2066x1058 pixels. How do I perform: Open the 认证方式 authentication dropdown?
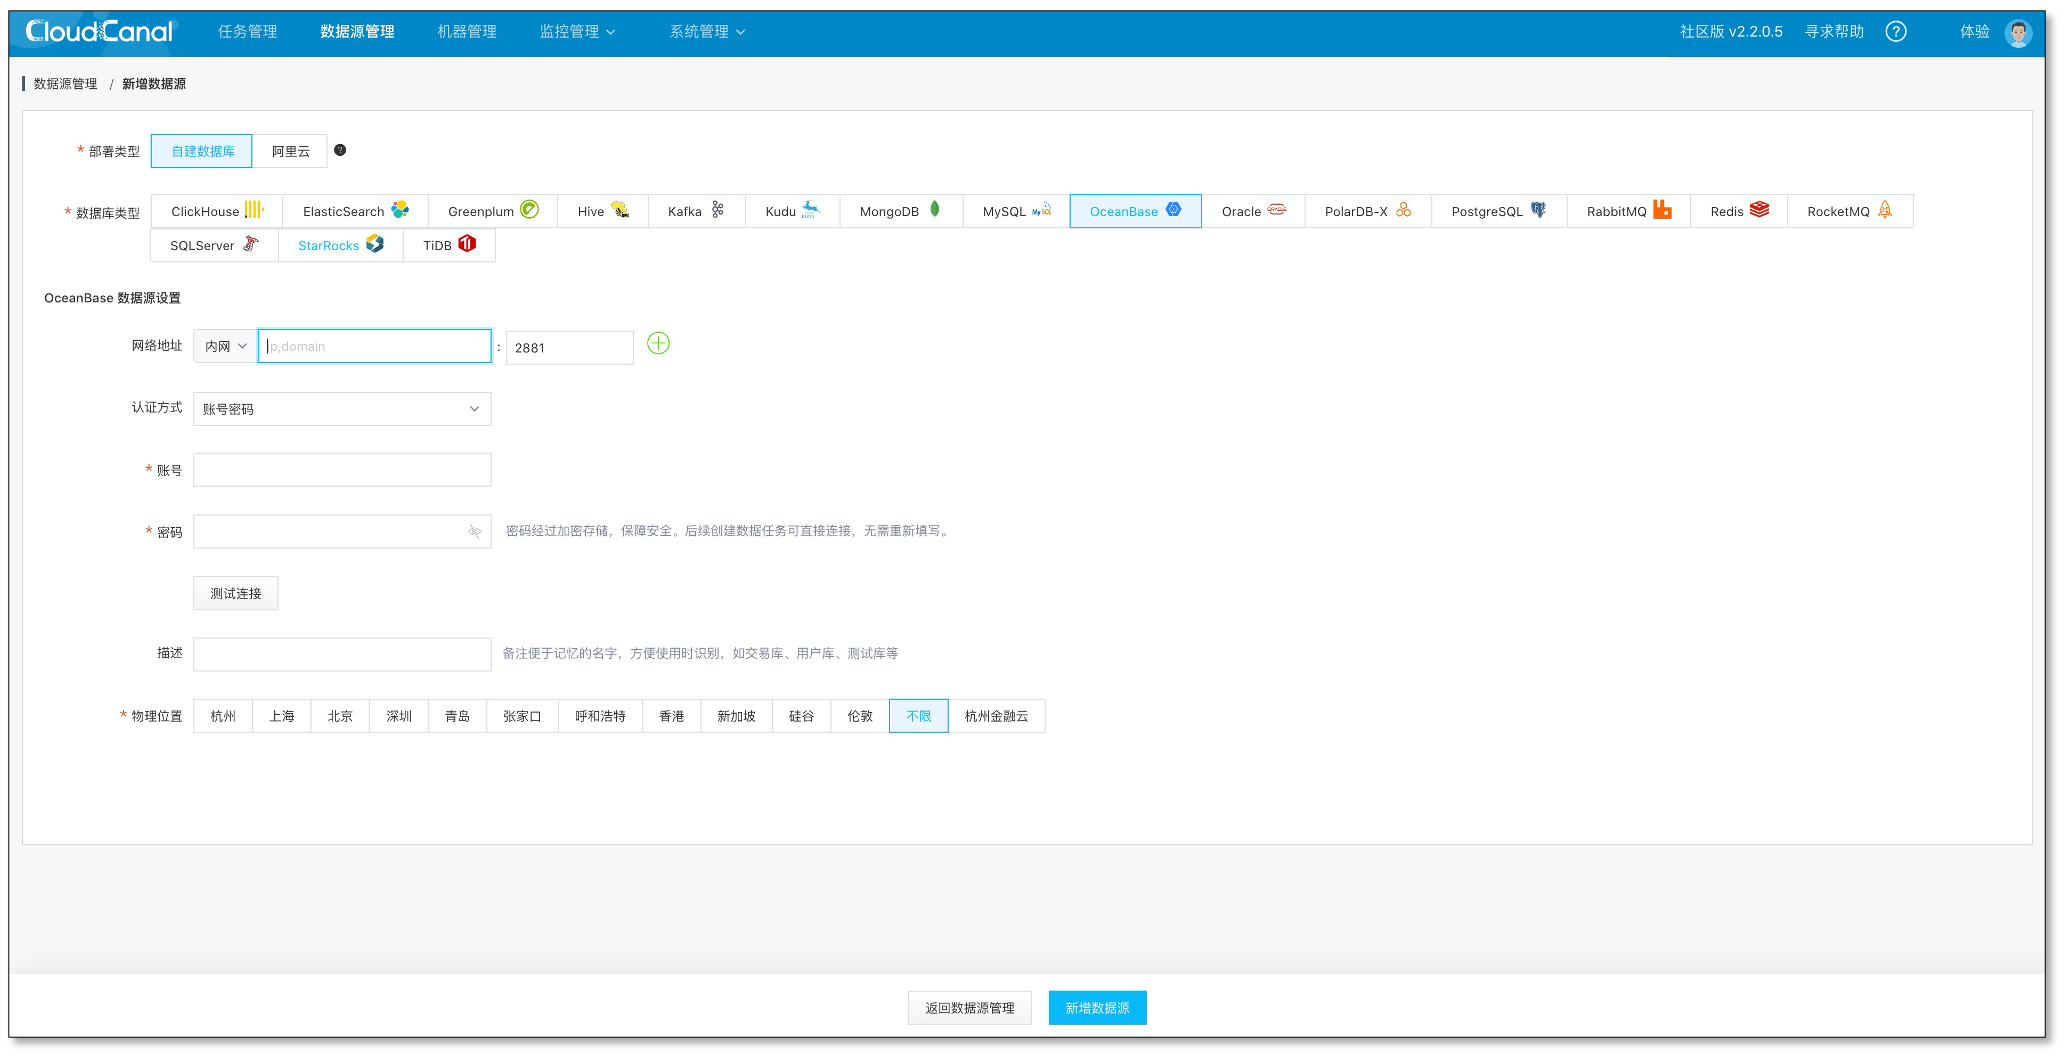[342, 409]
